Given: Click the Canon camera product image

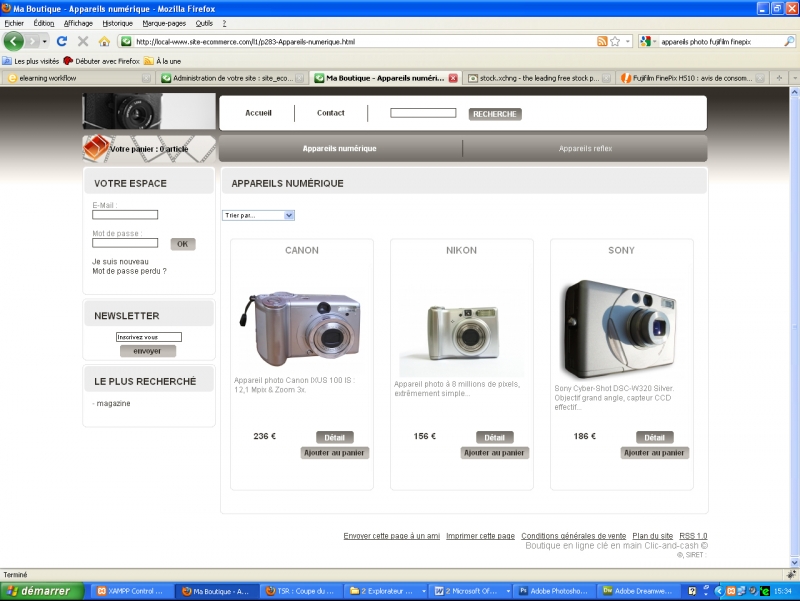Looking at the screenshot, I should pos(301,328).
